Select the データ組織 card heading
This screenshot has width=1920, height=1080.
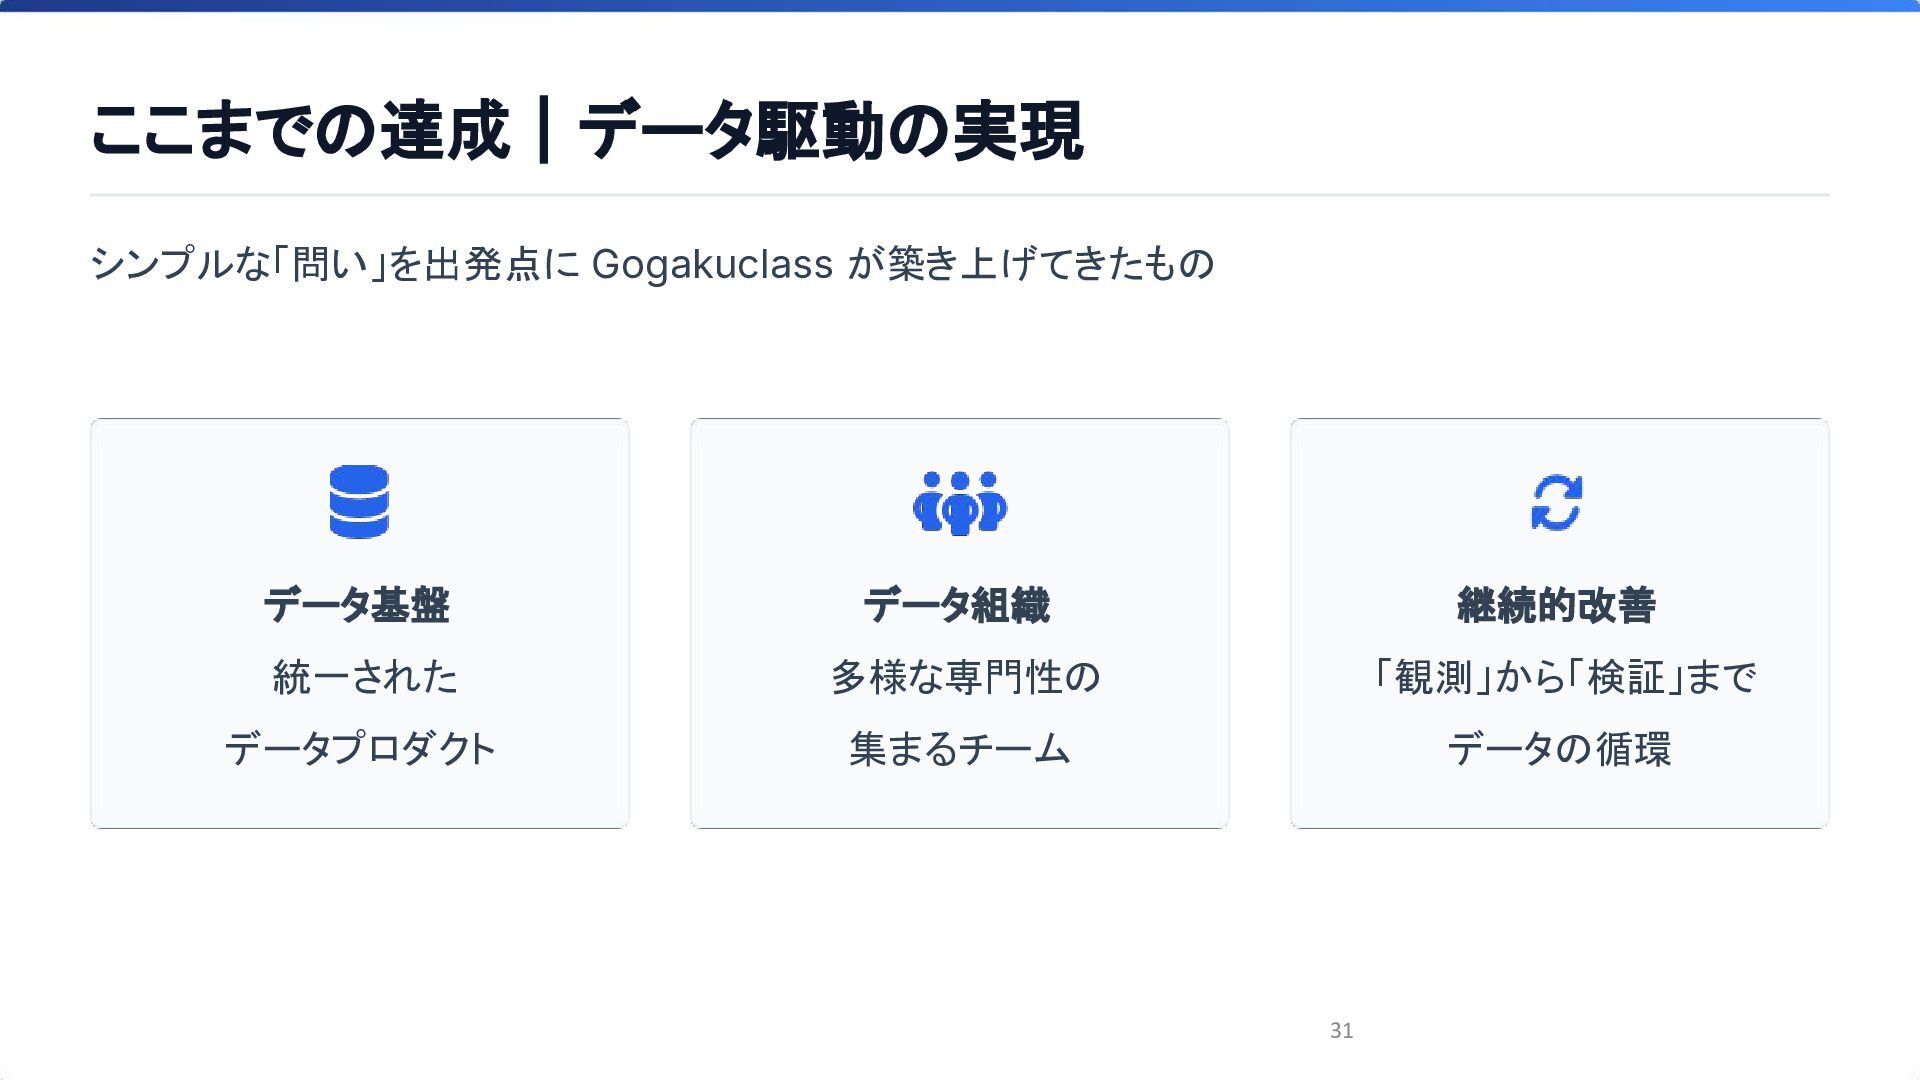coord(957,605)
